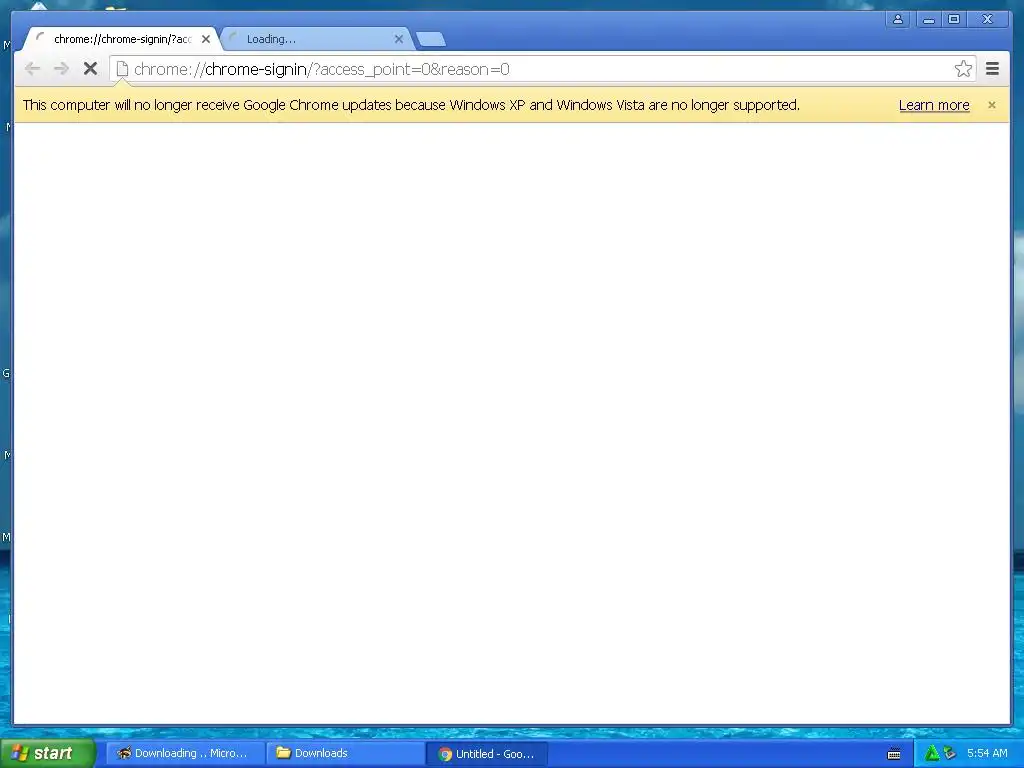Open the Chrome profile user button
The width and height of the screenshot is (1024, 768).
pyautogui.click(x=898, y=20)
